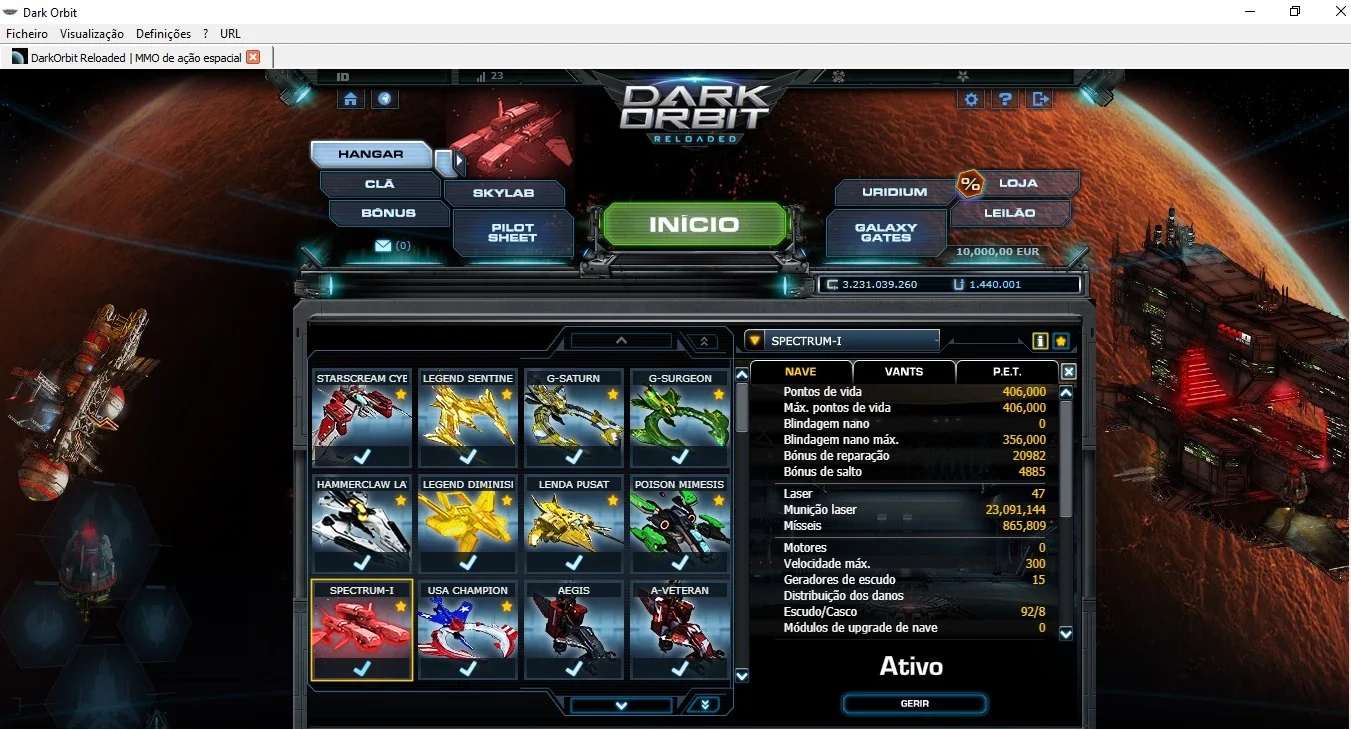Screen dimensions: 1351x730
Task: Toggle favorite star on SPECTRUM-I ship card
Action: point(401,607)
